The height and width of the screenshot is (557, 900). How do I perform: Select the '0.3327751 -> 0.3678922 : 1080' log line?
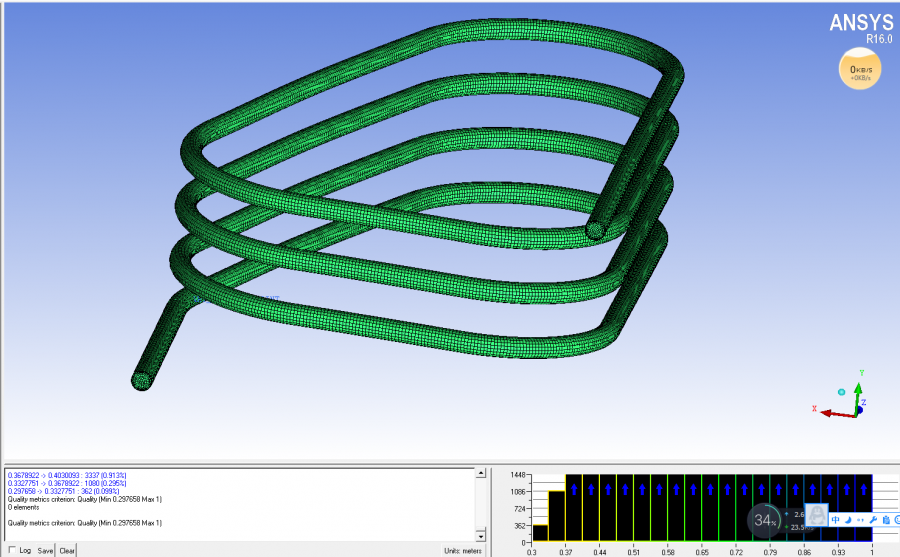point(67,483)
